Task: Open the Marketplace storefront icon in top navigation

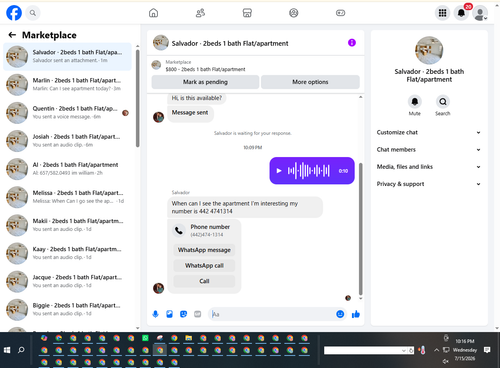Action: (x=247, y=13)
